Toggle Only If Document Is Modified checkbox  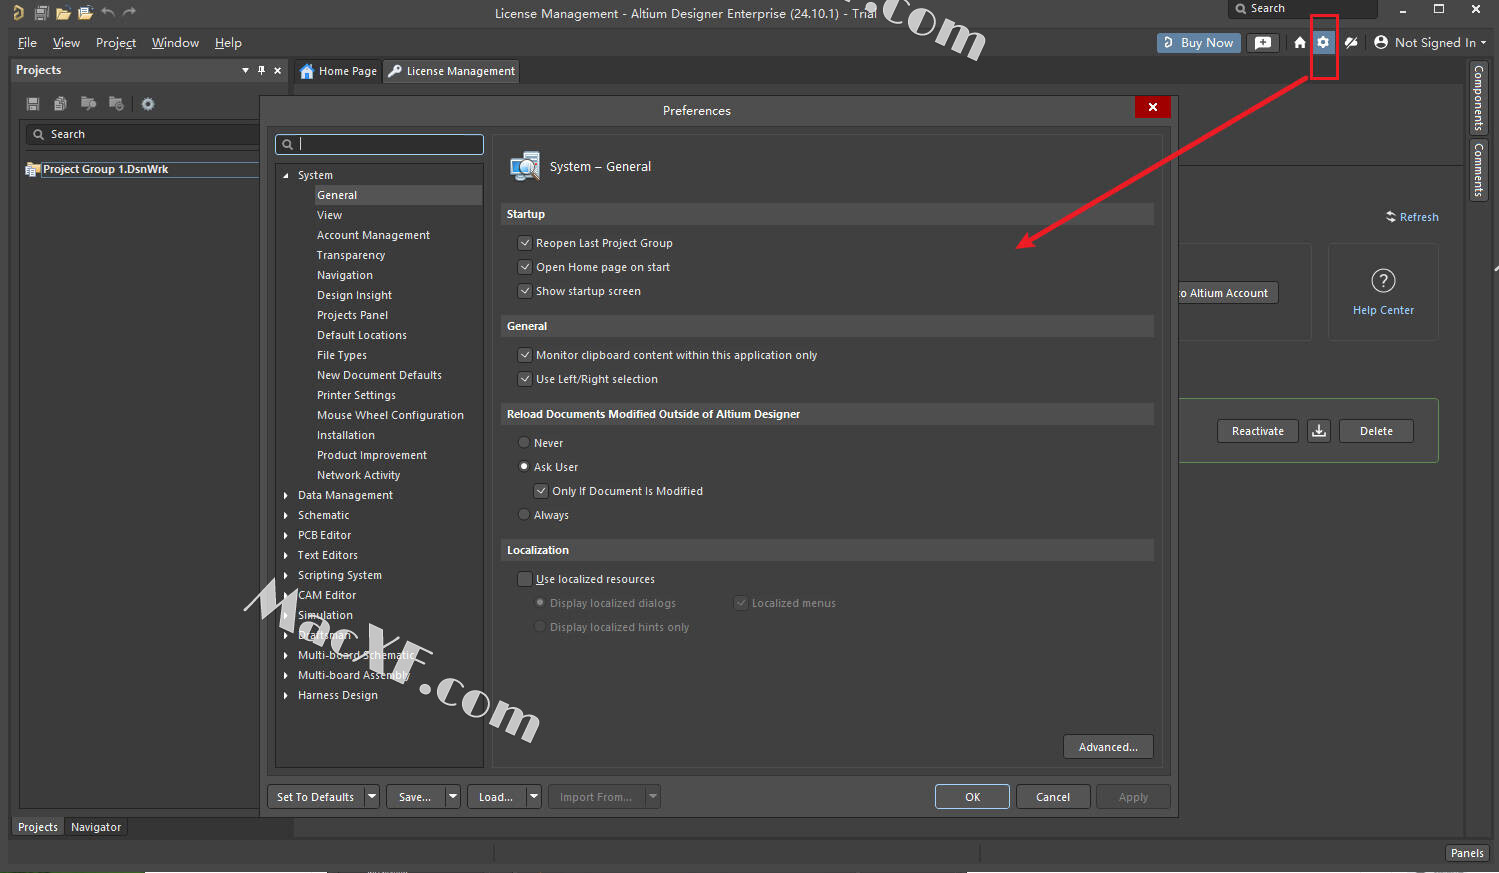[541, 491]
